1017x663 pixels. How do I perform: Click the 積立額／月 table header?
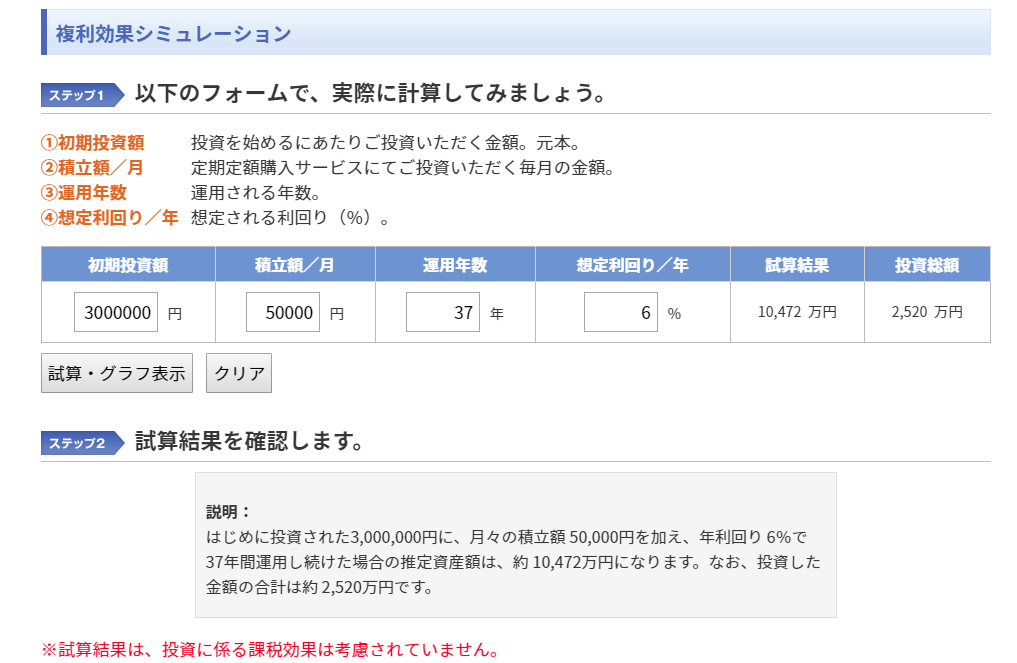pos(295,265)
